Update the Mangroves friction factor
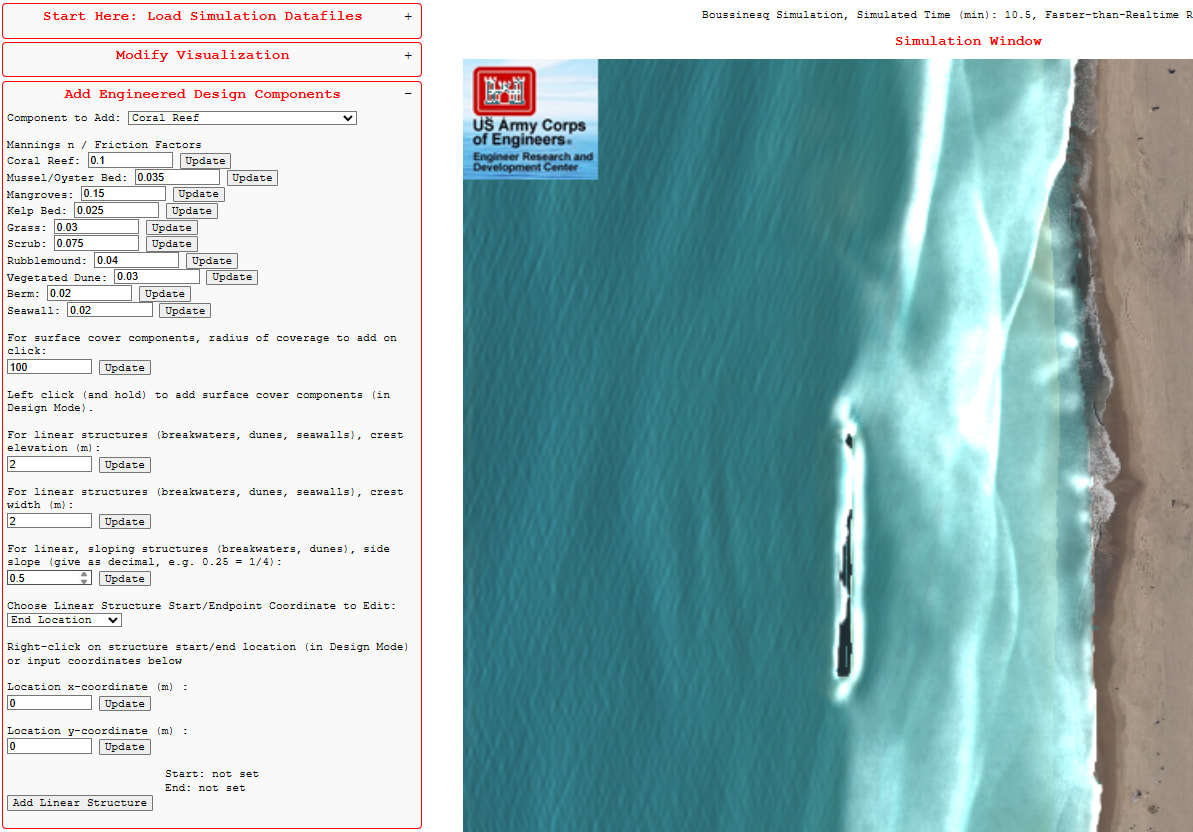 [198, 194]
